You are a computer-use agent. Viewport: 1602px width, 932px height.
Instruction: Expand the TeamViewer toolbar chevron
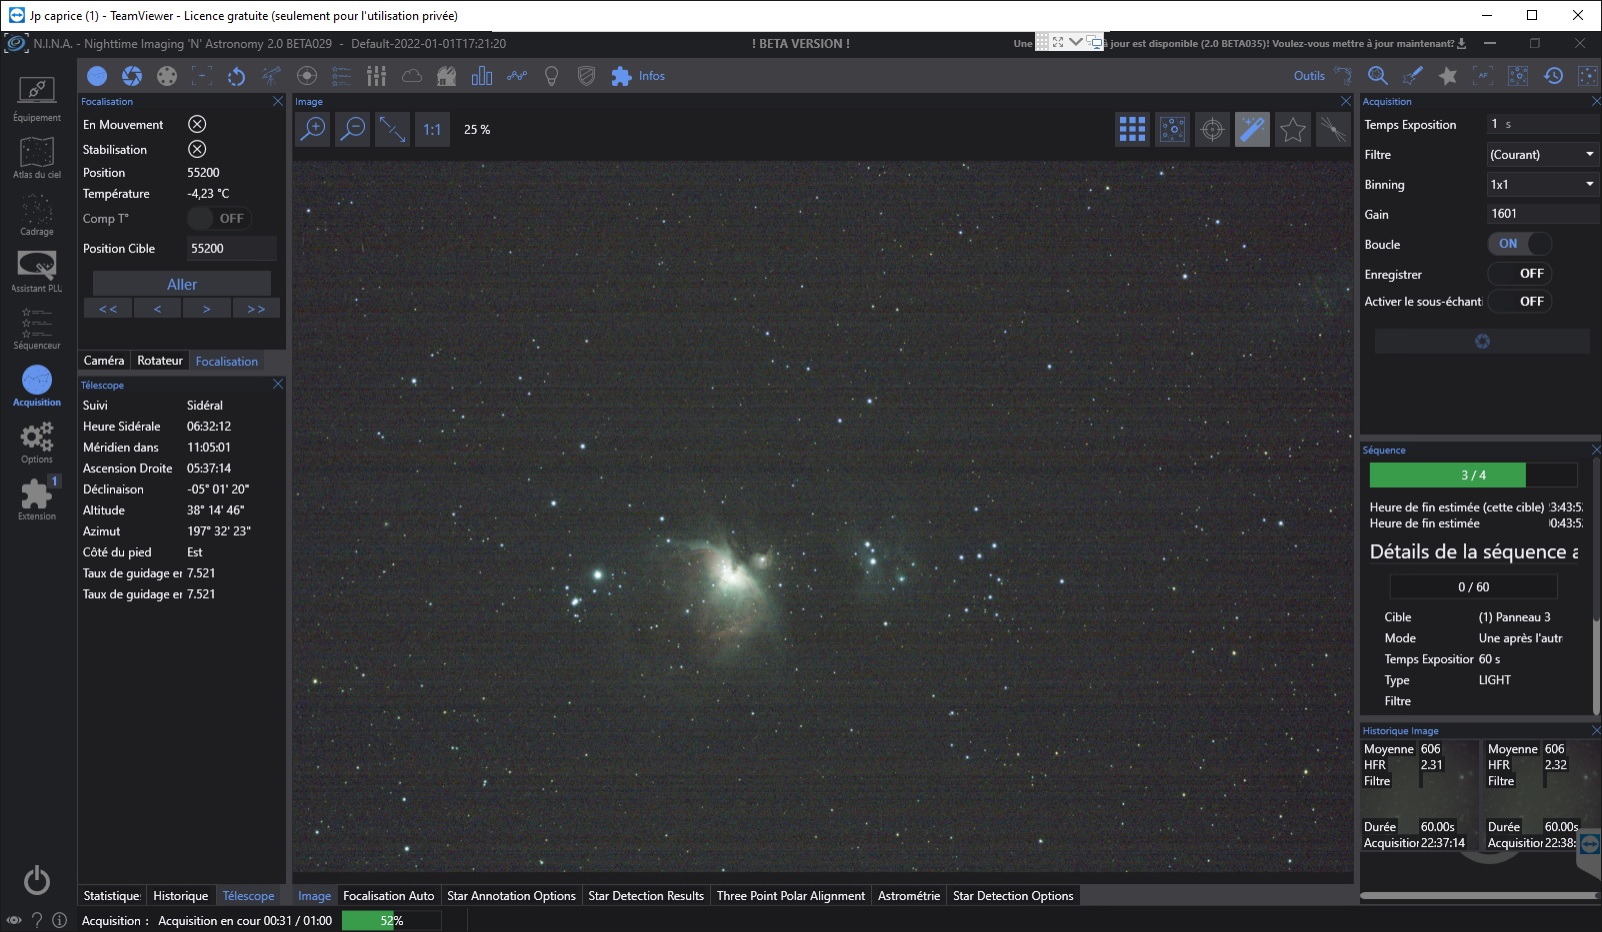tap(1075, 42)
